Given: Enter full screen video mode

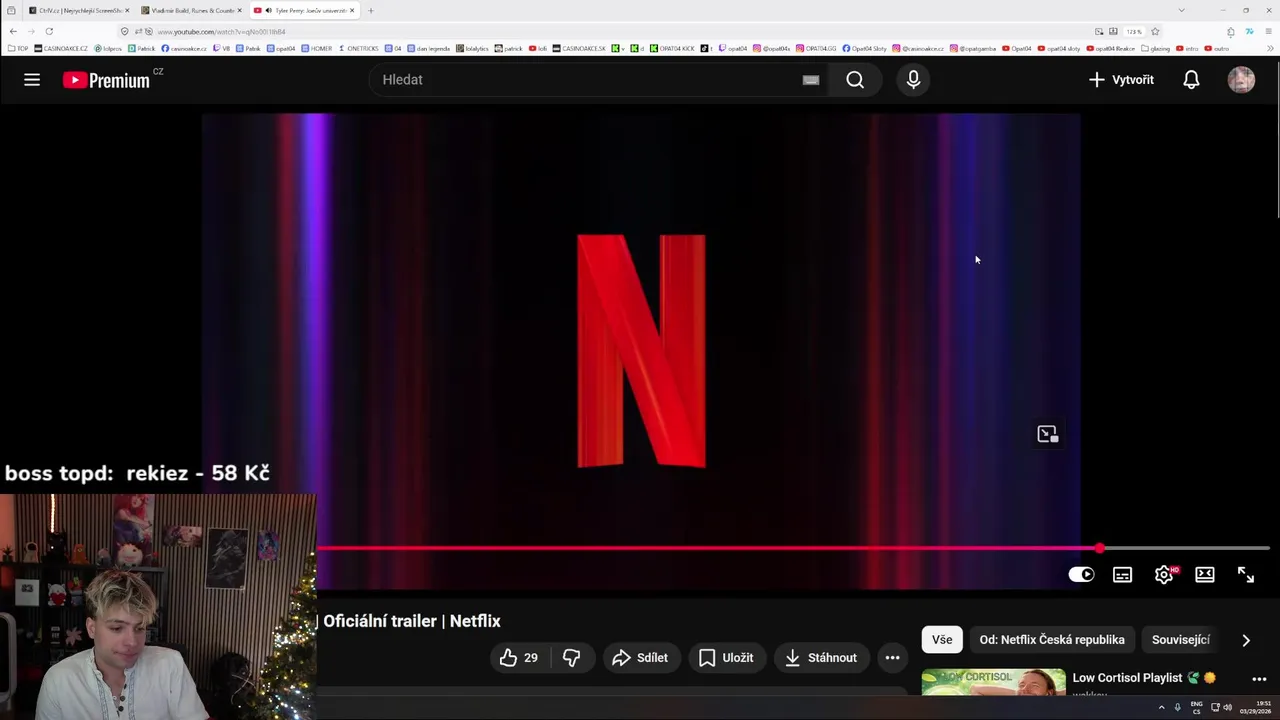Looking at the screenshot, I should point(1246,574).
